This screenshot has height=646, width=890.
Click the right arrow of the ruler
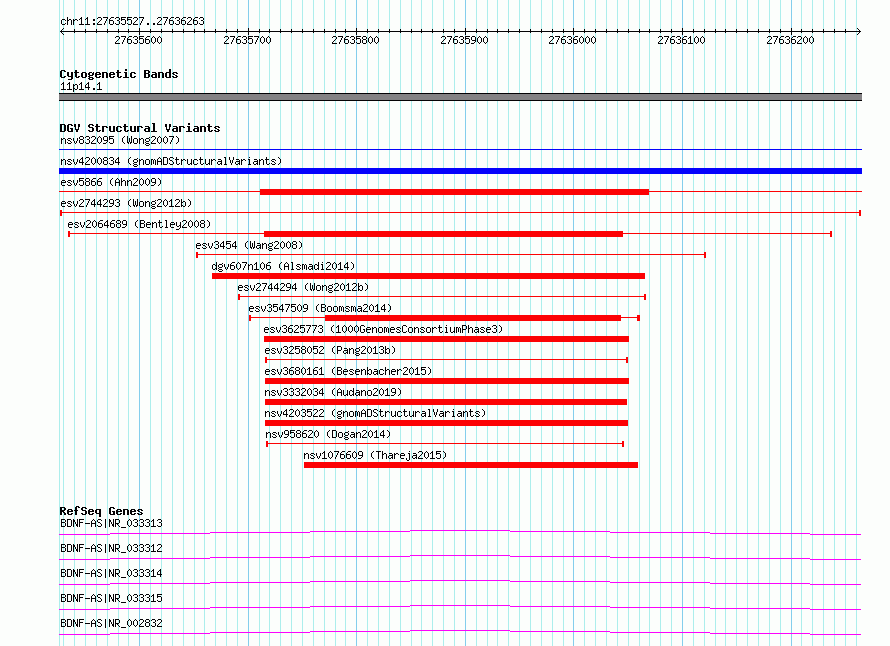859,31
